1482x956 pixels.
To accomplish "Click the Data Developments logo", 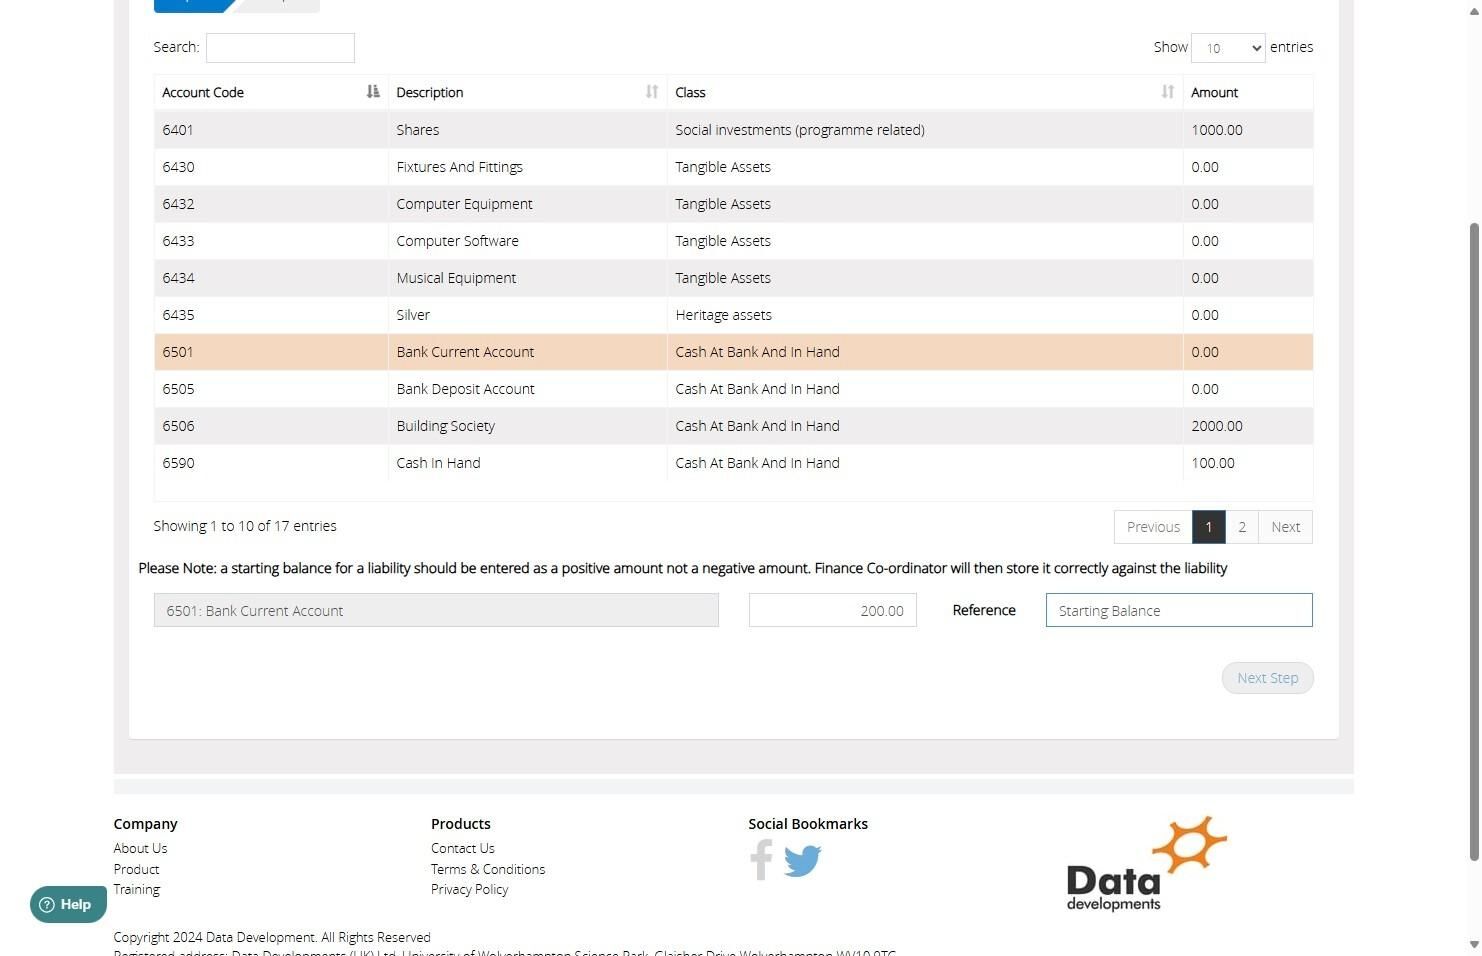I will coord(1147,864).
